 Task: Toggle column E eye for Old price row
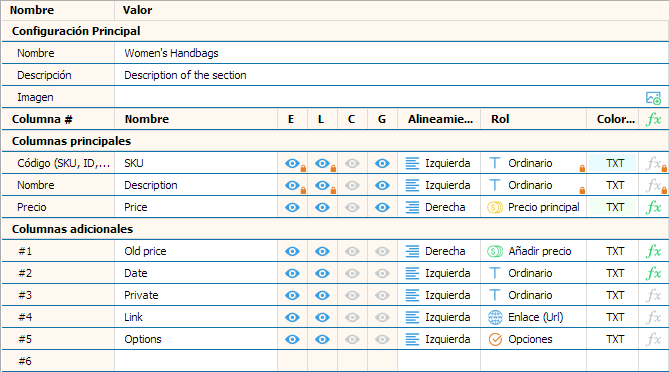coord(292,251)
